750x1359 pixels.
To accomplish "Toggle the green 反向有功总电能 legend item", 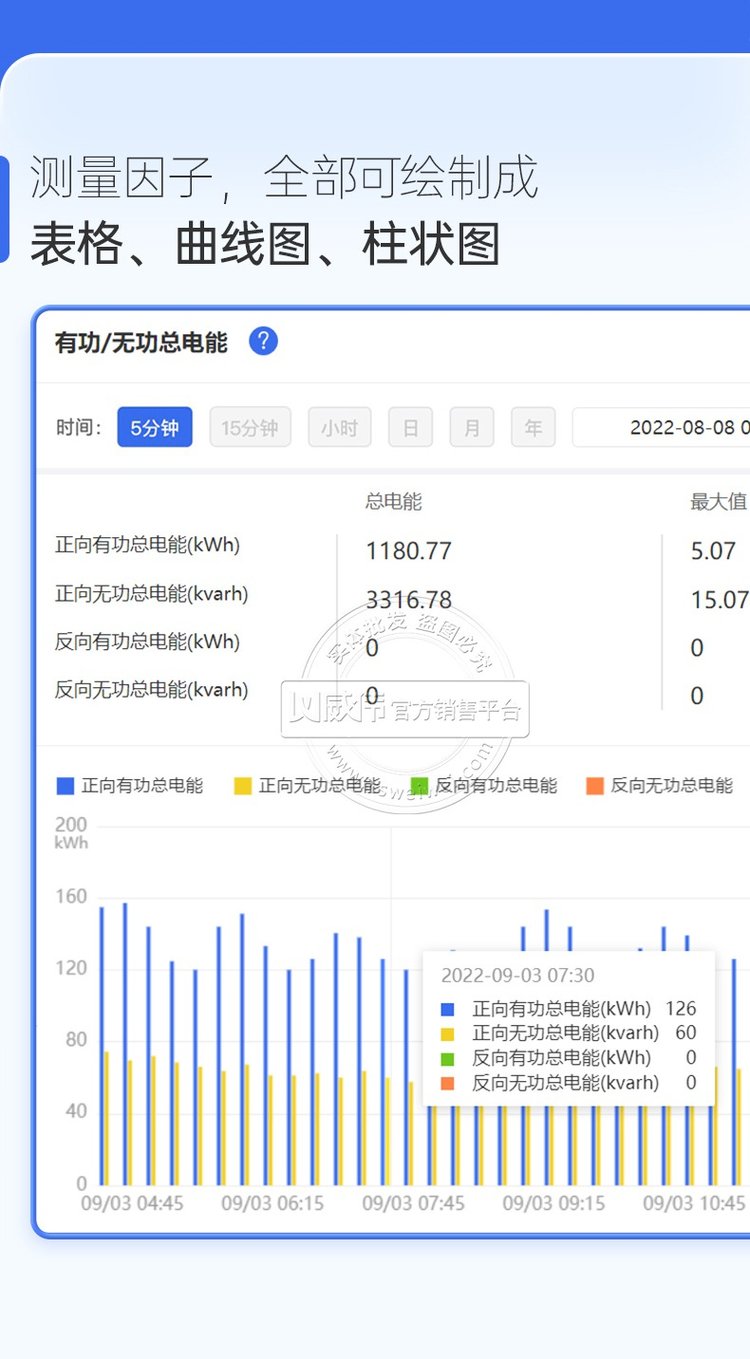I will 483,786.
